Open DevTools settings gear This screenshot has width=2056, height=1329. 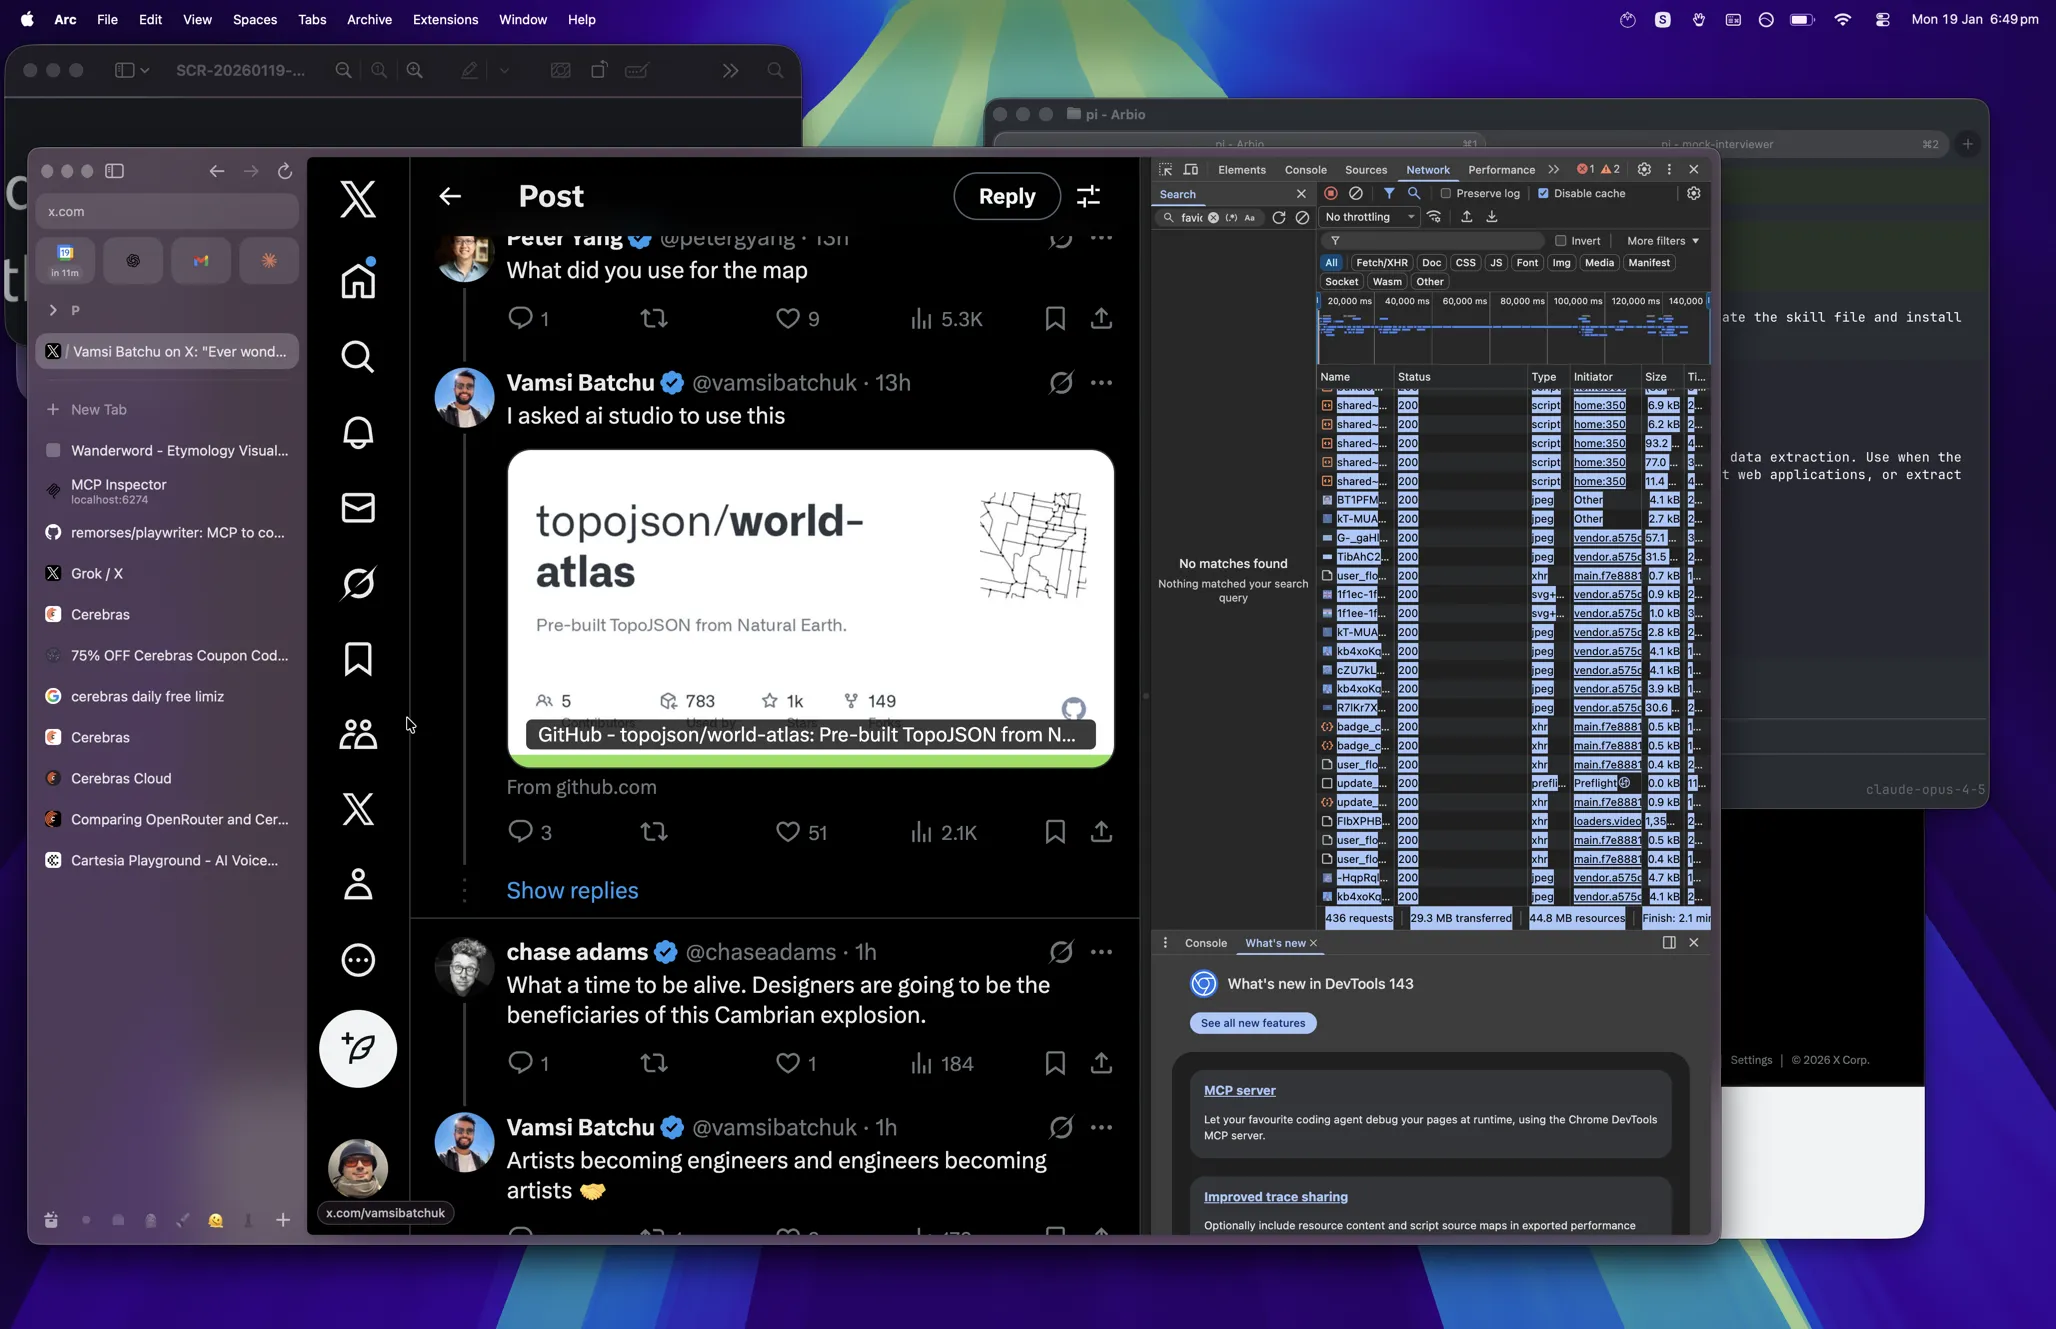1693,193
